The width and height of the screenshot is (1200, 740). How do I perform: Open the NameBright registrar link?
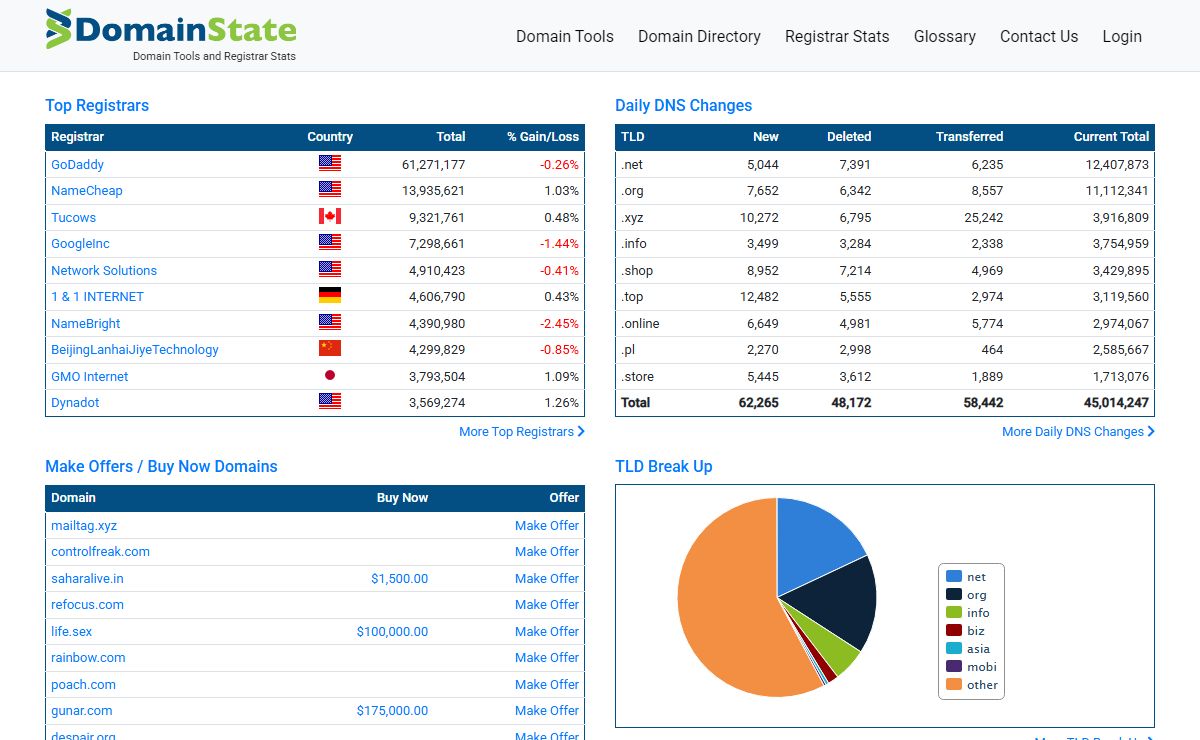tap(86, 323)
